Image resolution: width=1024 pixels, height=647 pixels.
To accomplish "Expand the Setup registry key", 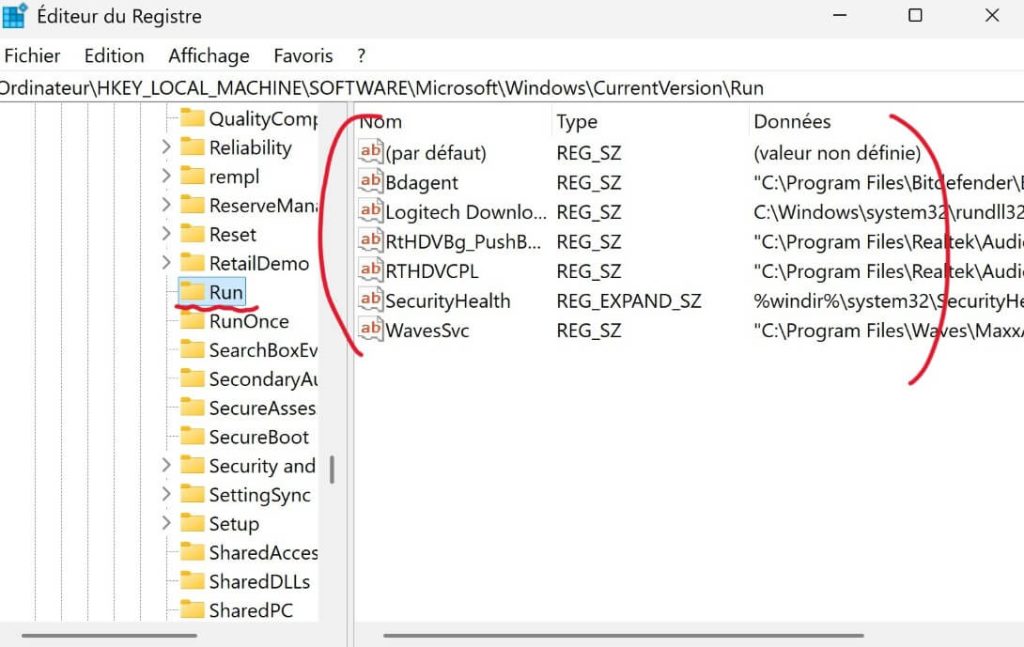I will (x=166, y=524).
